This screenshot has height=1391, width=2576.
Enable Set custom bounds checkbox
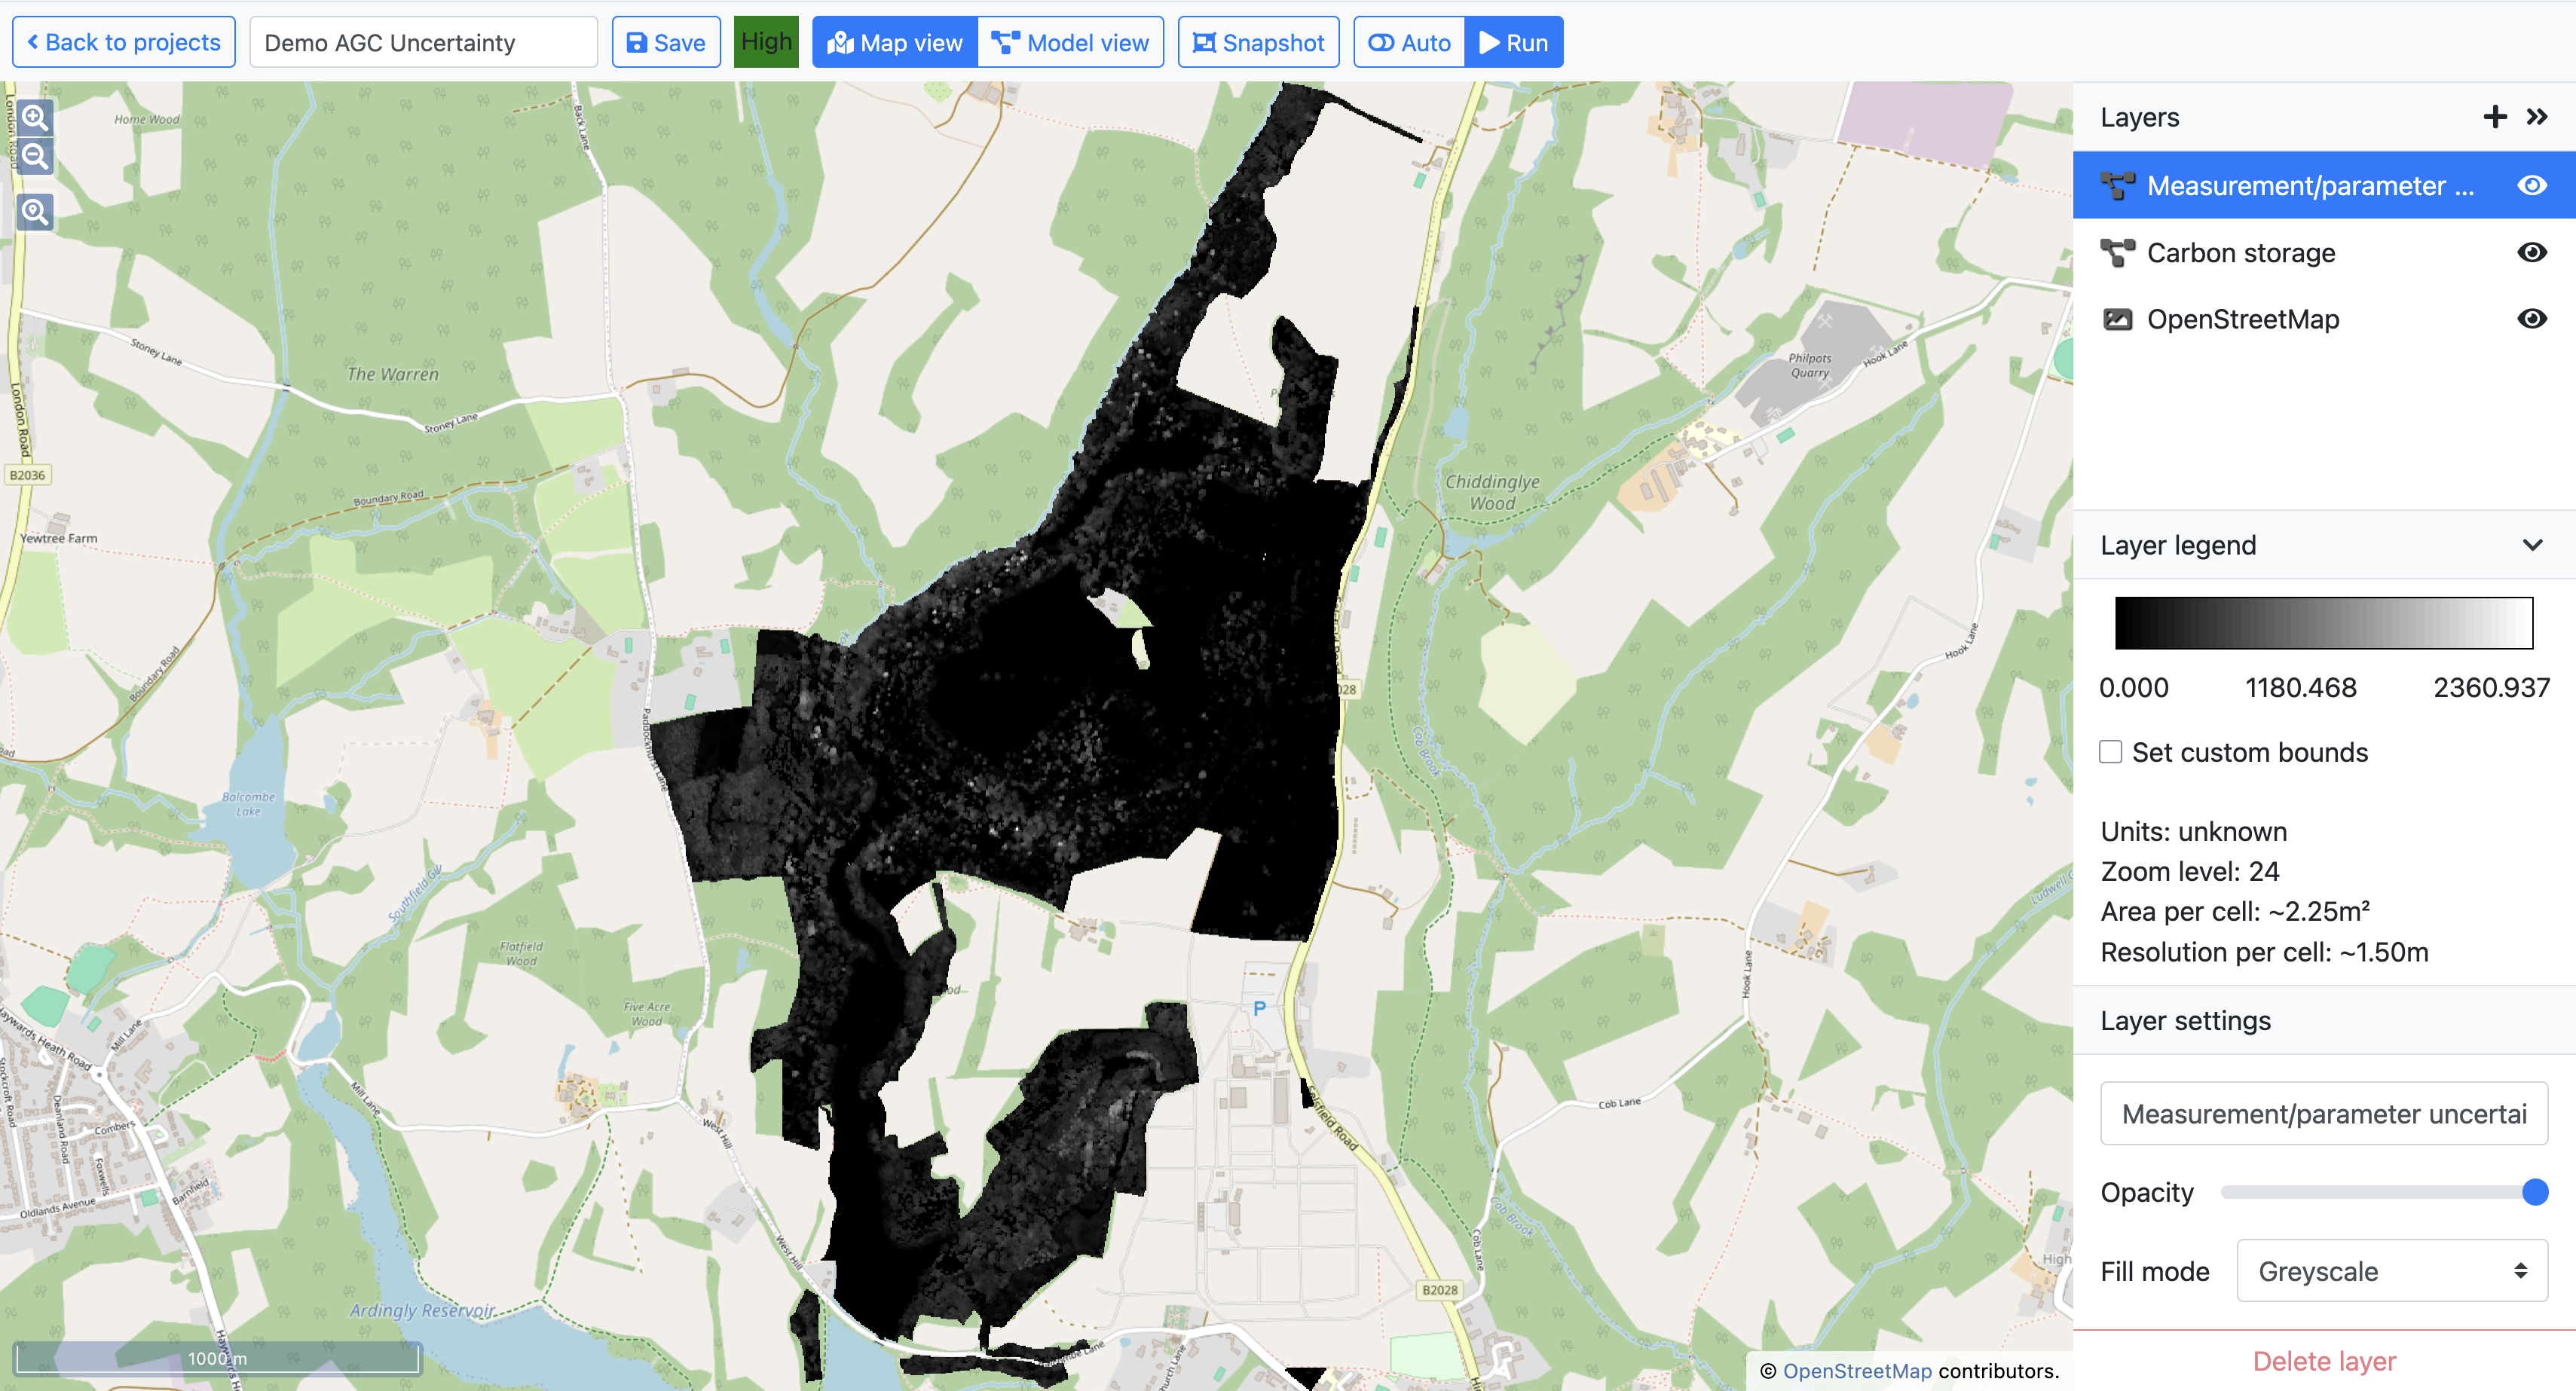click(x=2110, y=752)
